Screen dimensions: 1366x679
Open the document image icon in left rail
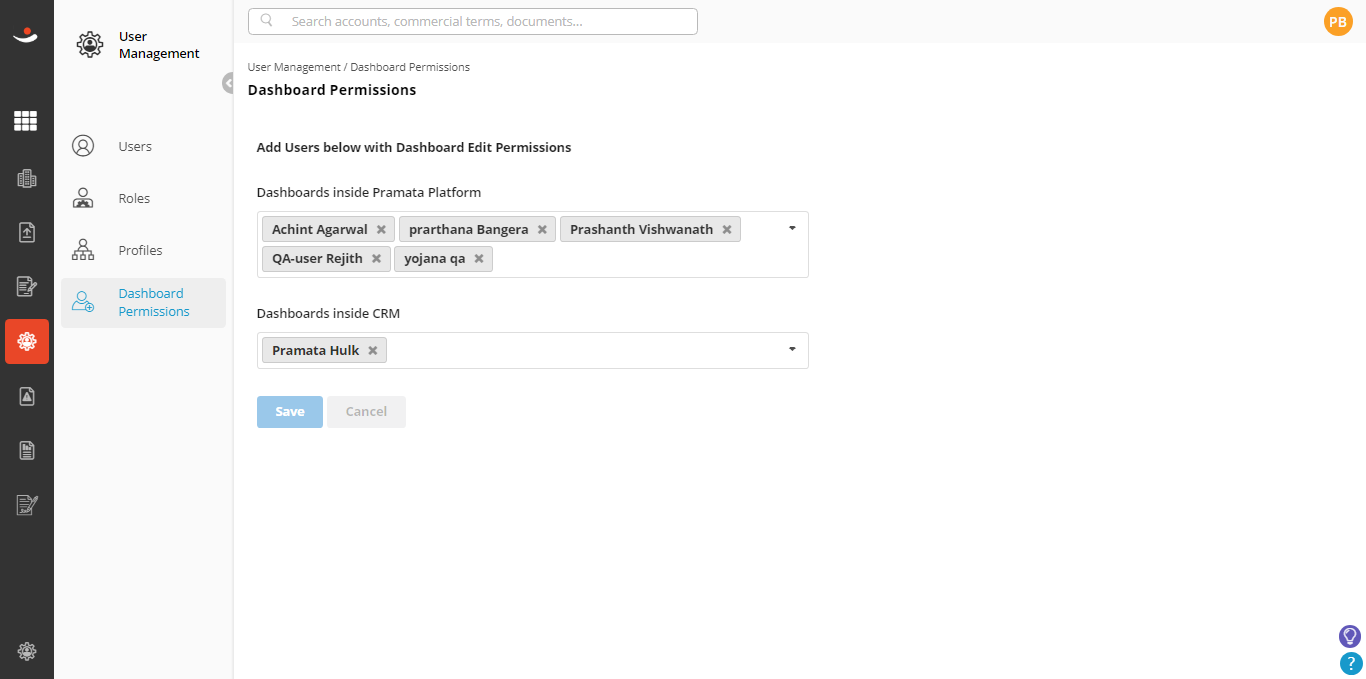click(x=26, y=396)
